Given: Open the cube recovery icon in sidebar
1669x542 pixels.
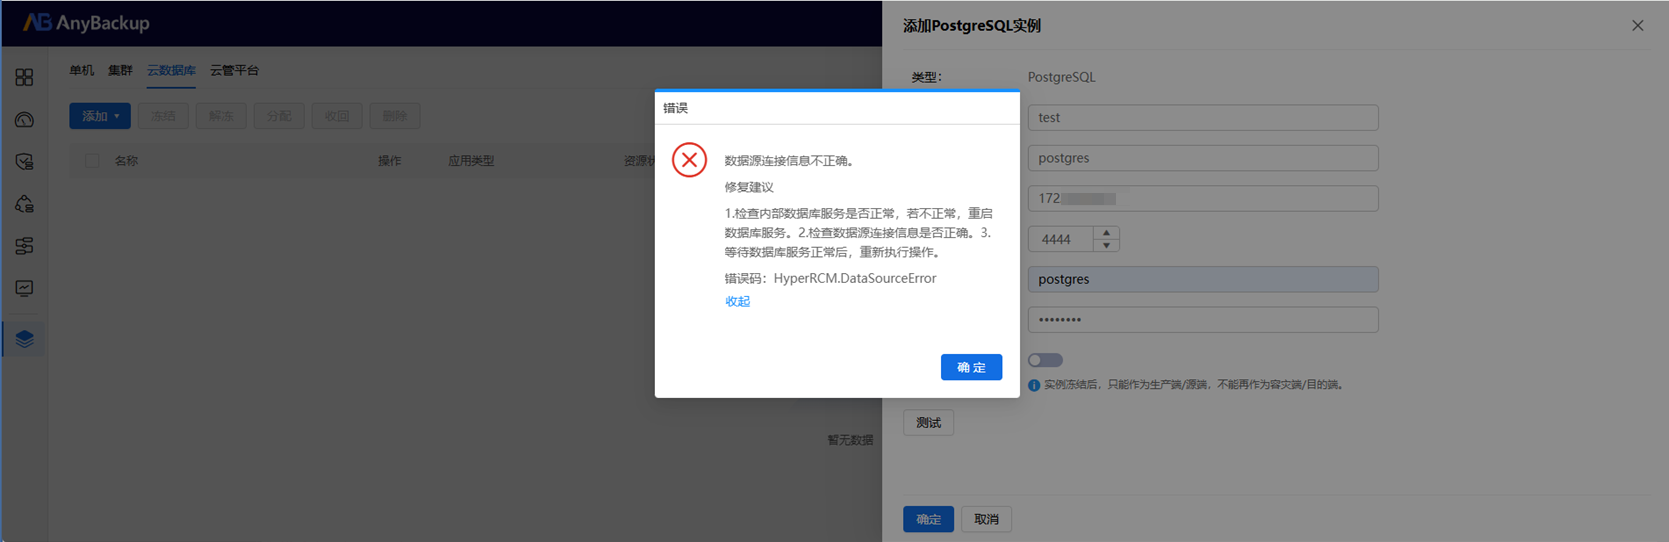Looking at the screenshot, I should coord(24,204).
